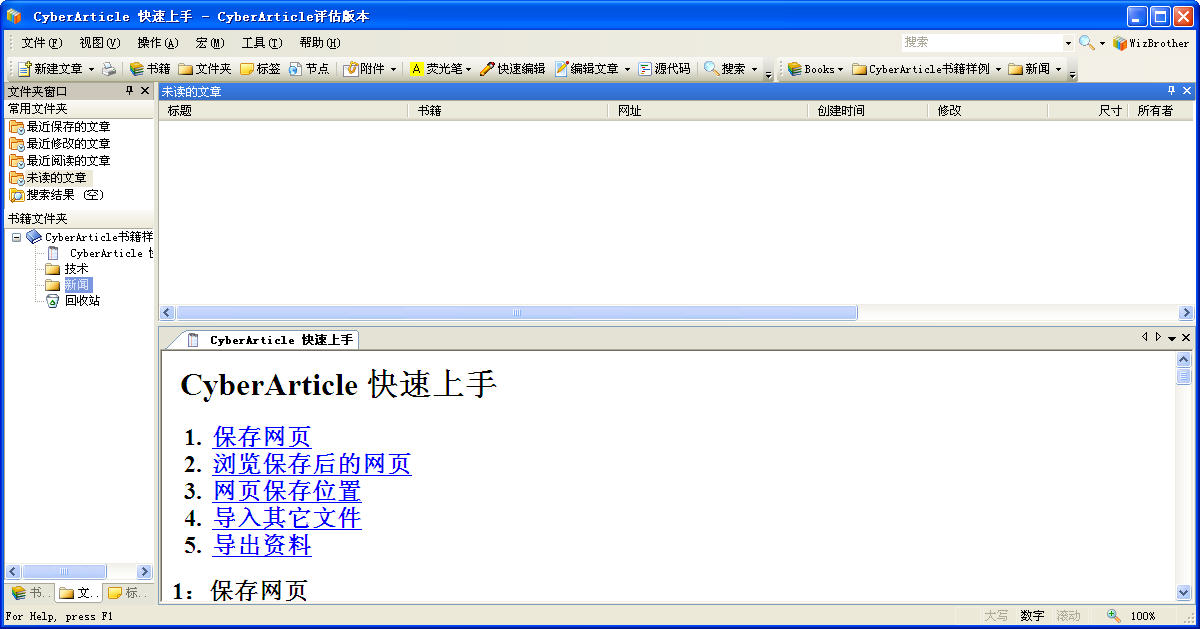Open the 帮助 menu
Screen dimensions: 1200x629
point(319,43)
